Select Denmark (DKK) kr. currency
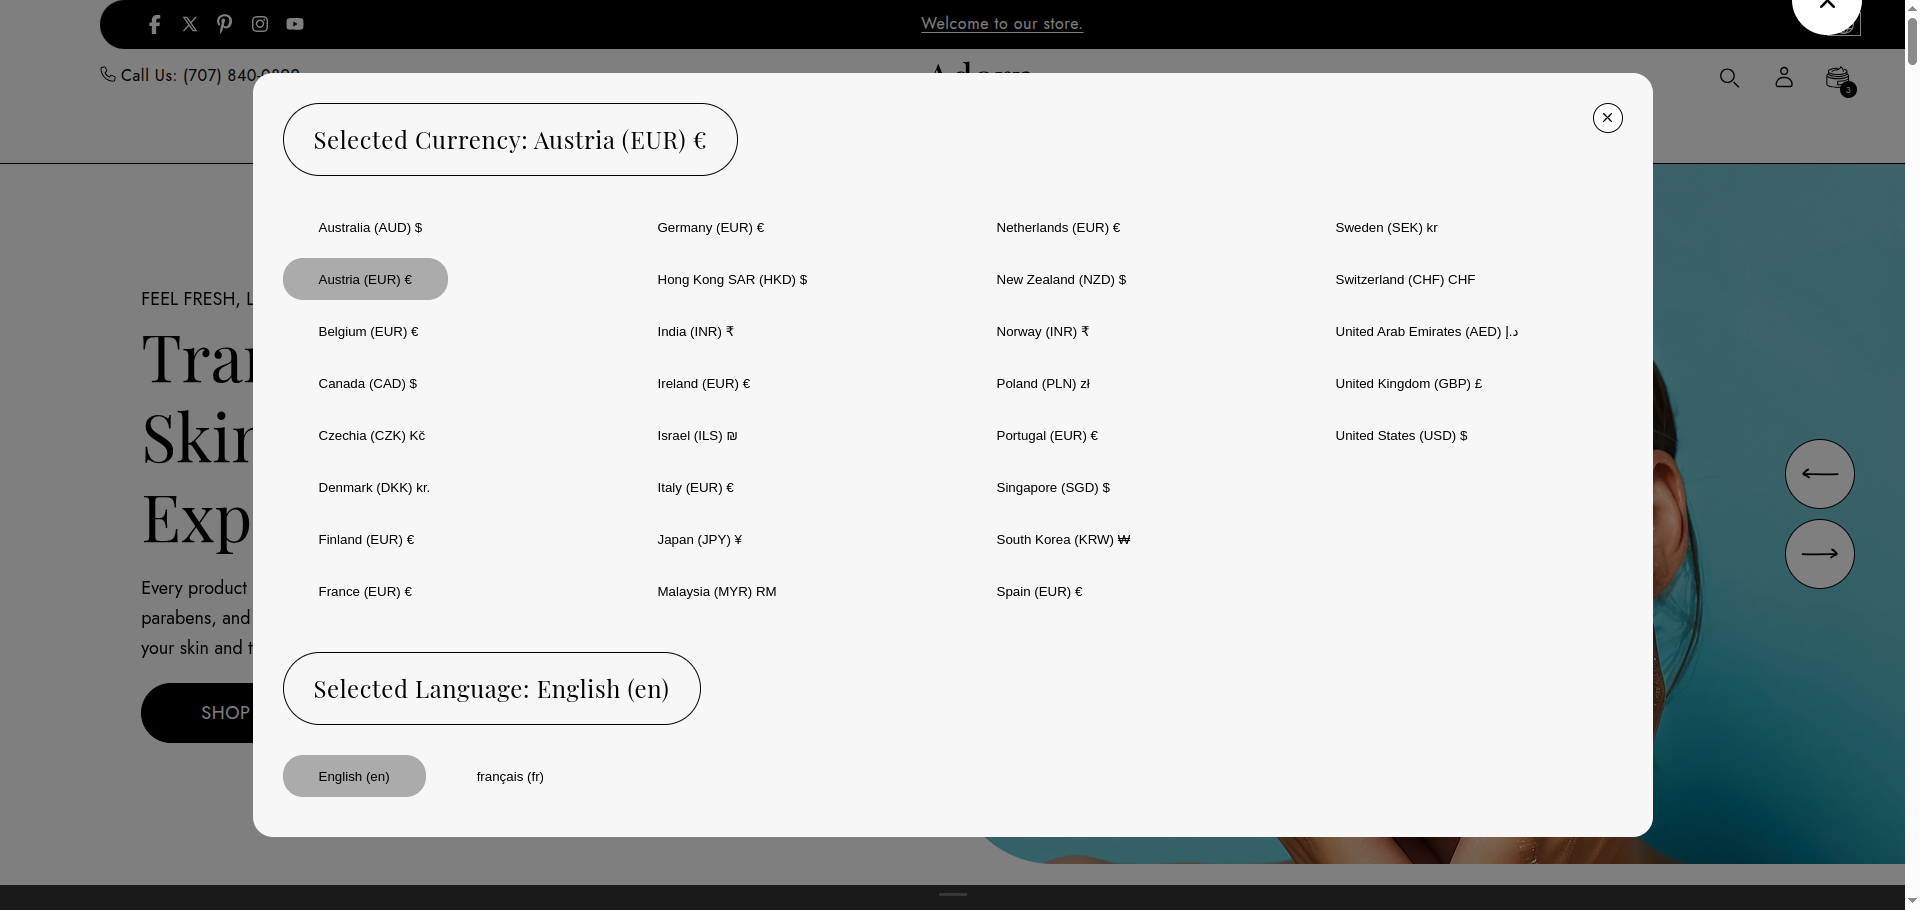This screenshot has height=910, width=1920. (x=374, y=488)
